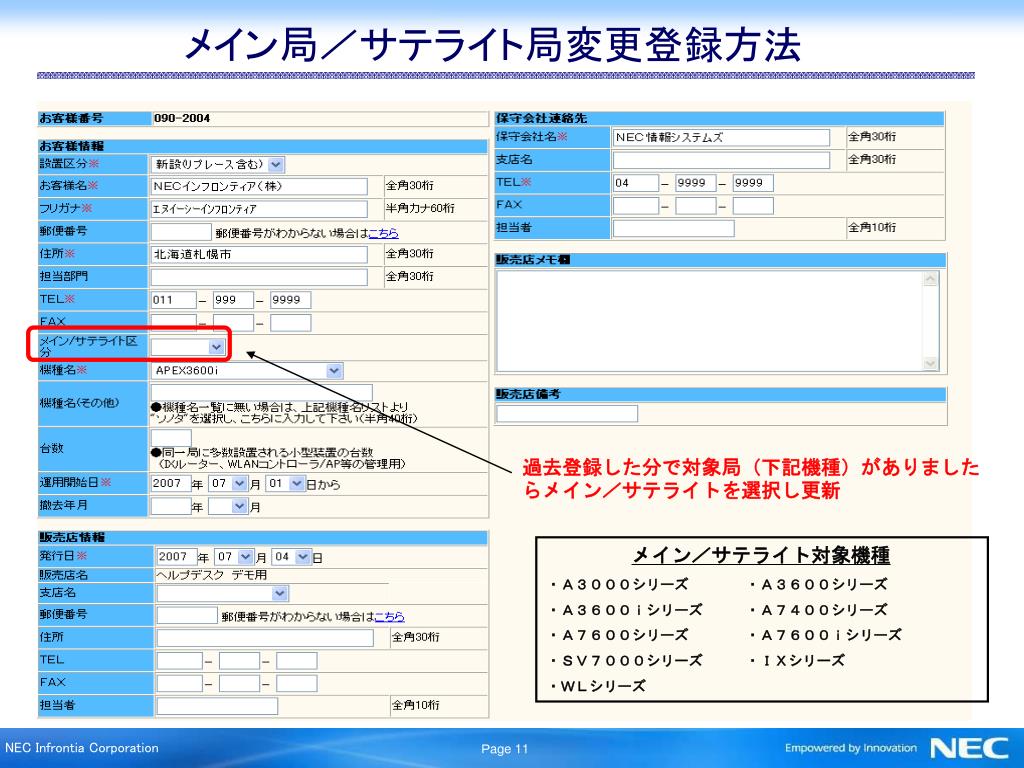Click the 販売店情報 住所 input field
Screen dimensions: 1024x768
264,638
